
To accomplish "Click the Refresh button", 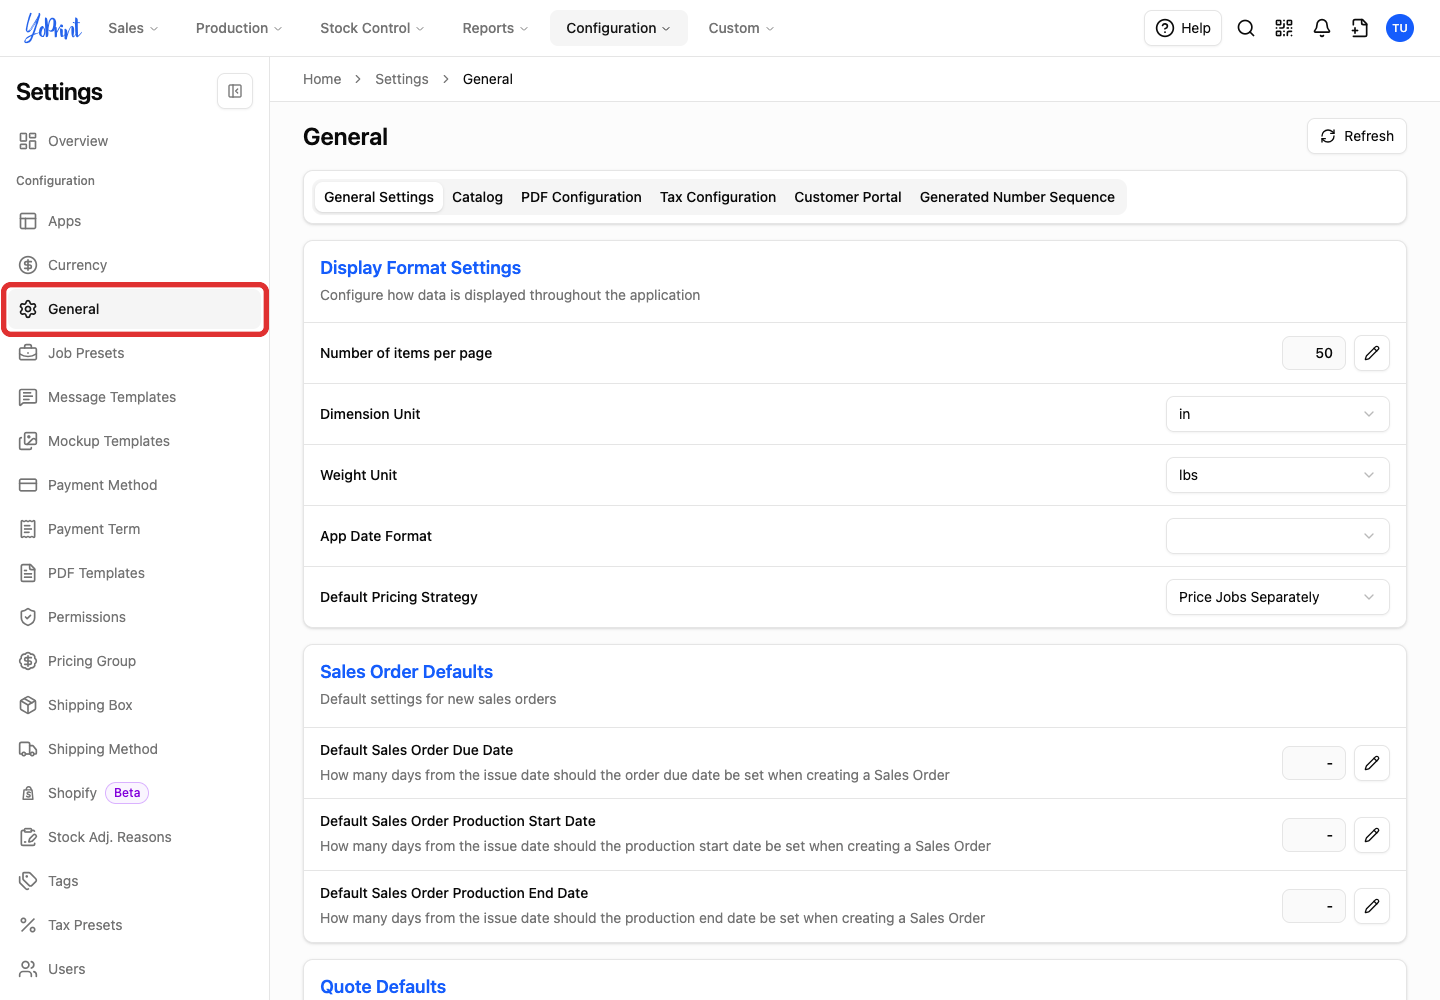I will (1357, 136).
